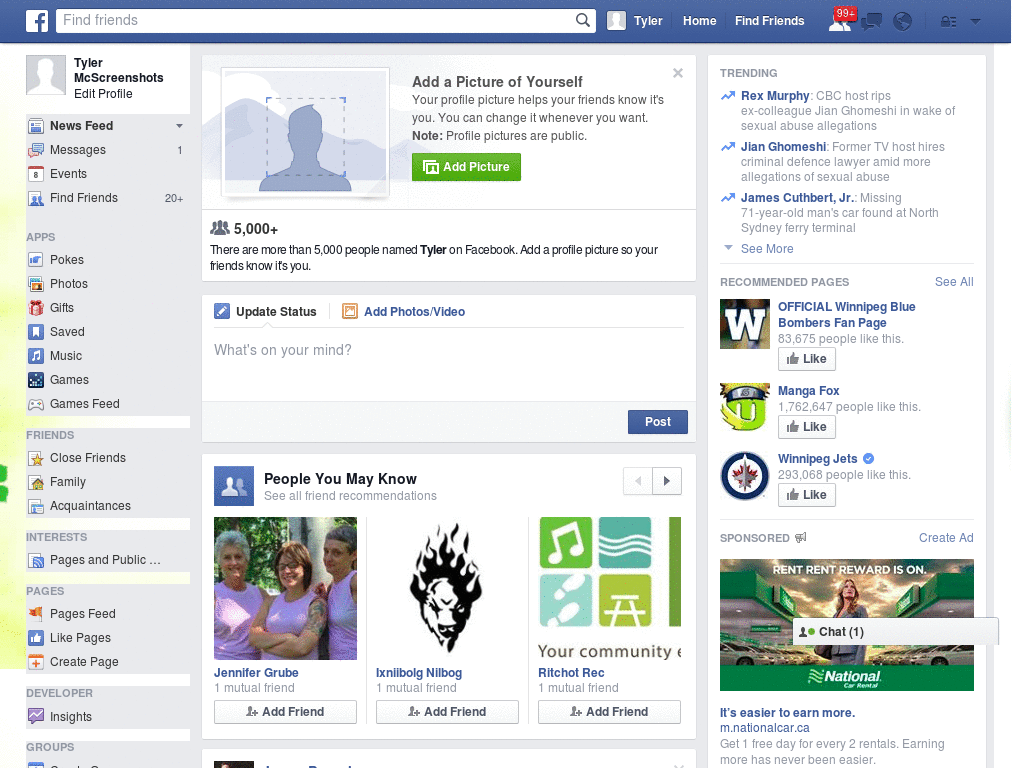The width and height of the screenshot is (1024, 768).
Task: Expand the account menu arrow in top bar
Action: (976, 22)
